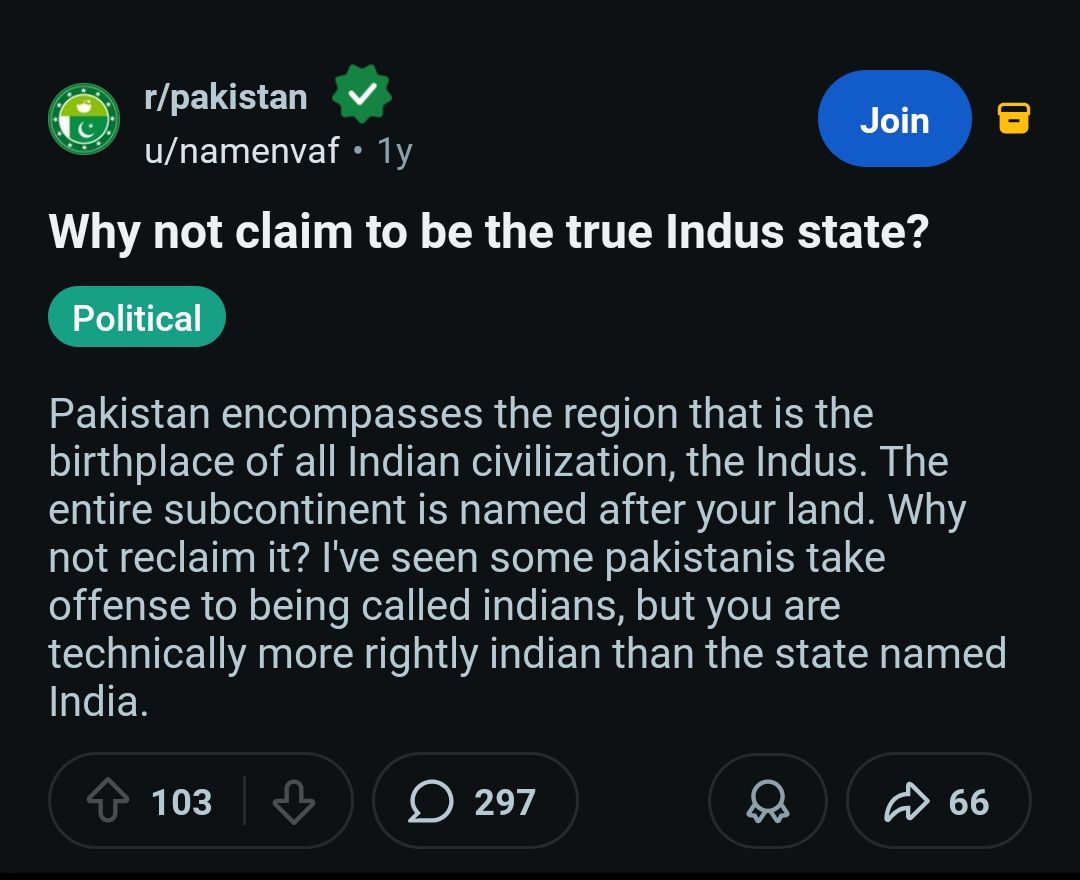The width and height of the screenshot is (1080, 880).
Task: Click the 66 share count
Action: (x=968, y=802)
